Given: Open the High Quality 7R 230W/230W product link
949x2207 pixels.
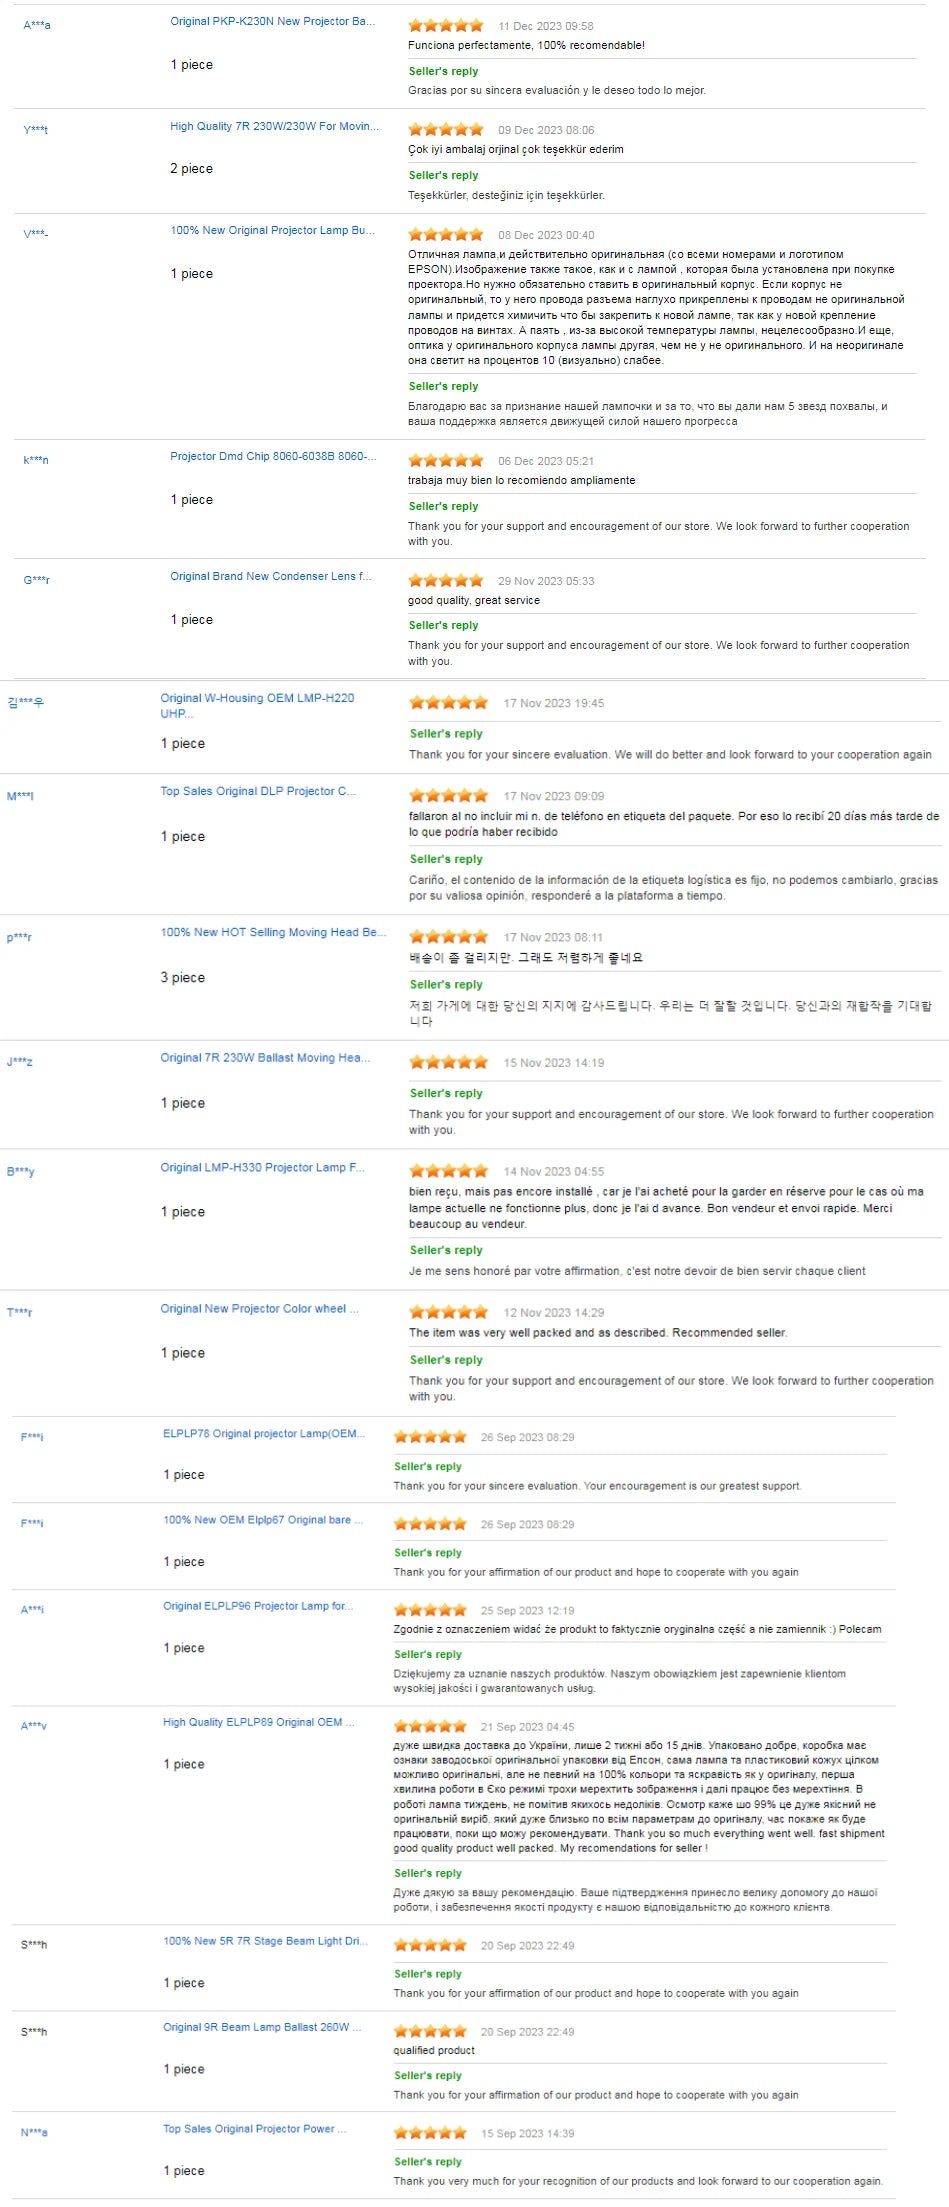Looking at the screenshot, I should point(275,126).
